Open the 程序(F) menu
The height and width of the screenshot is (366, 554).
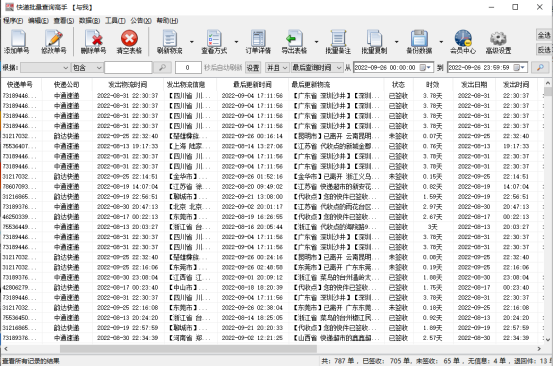[13, 21]
